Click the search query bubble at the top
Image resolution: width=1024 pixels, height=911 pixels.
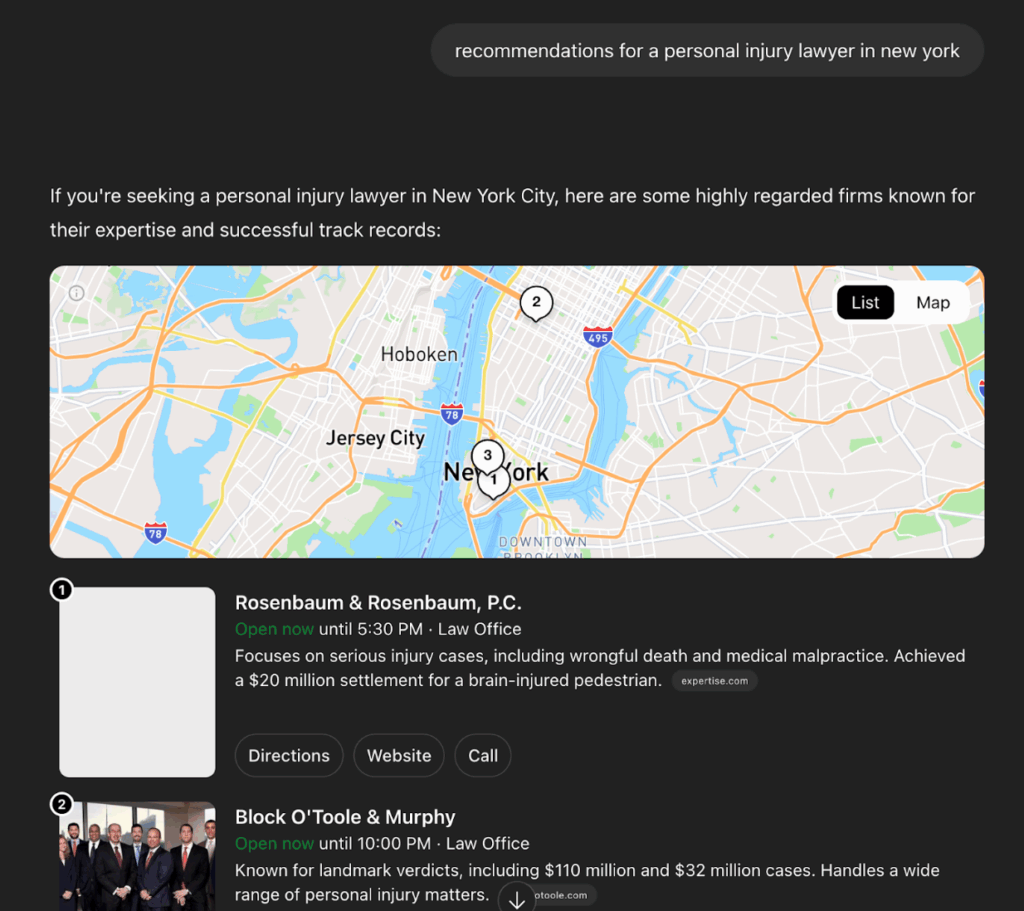(x=707, y=50)
